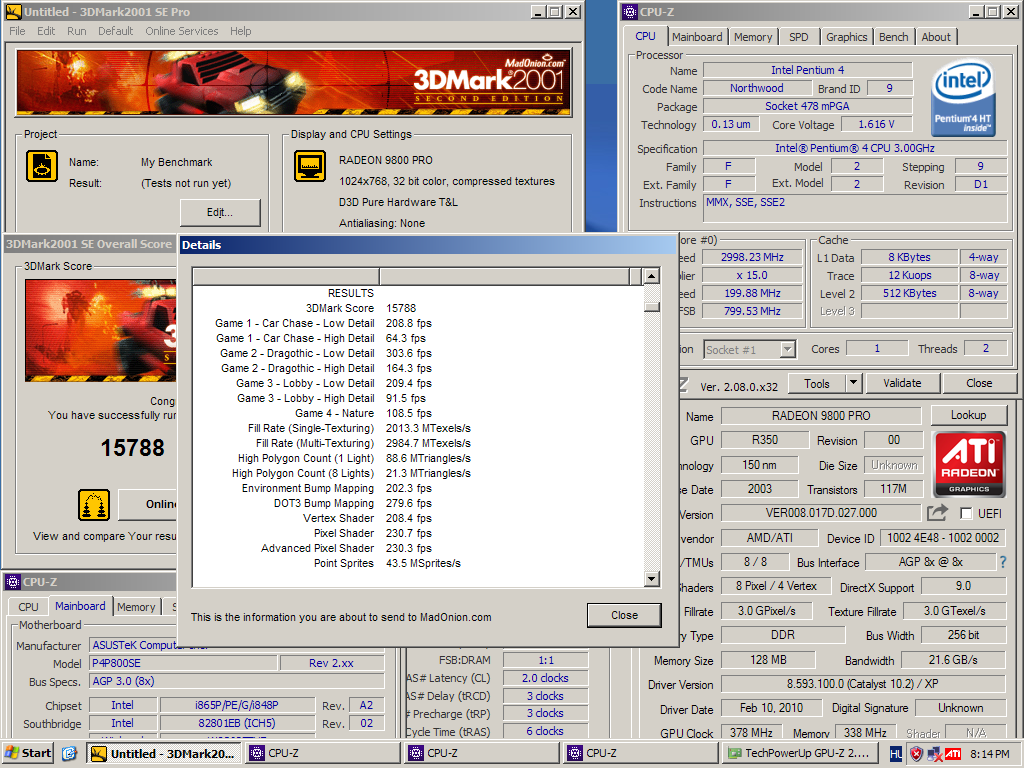The width and height of the screenshot is (1024, 768).
Task: Switch to Untitled - 3DMark2001 taskbar button
Action: [x=165, y=754]
